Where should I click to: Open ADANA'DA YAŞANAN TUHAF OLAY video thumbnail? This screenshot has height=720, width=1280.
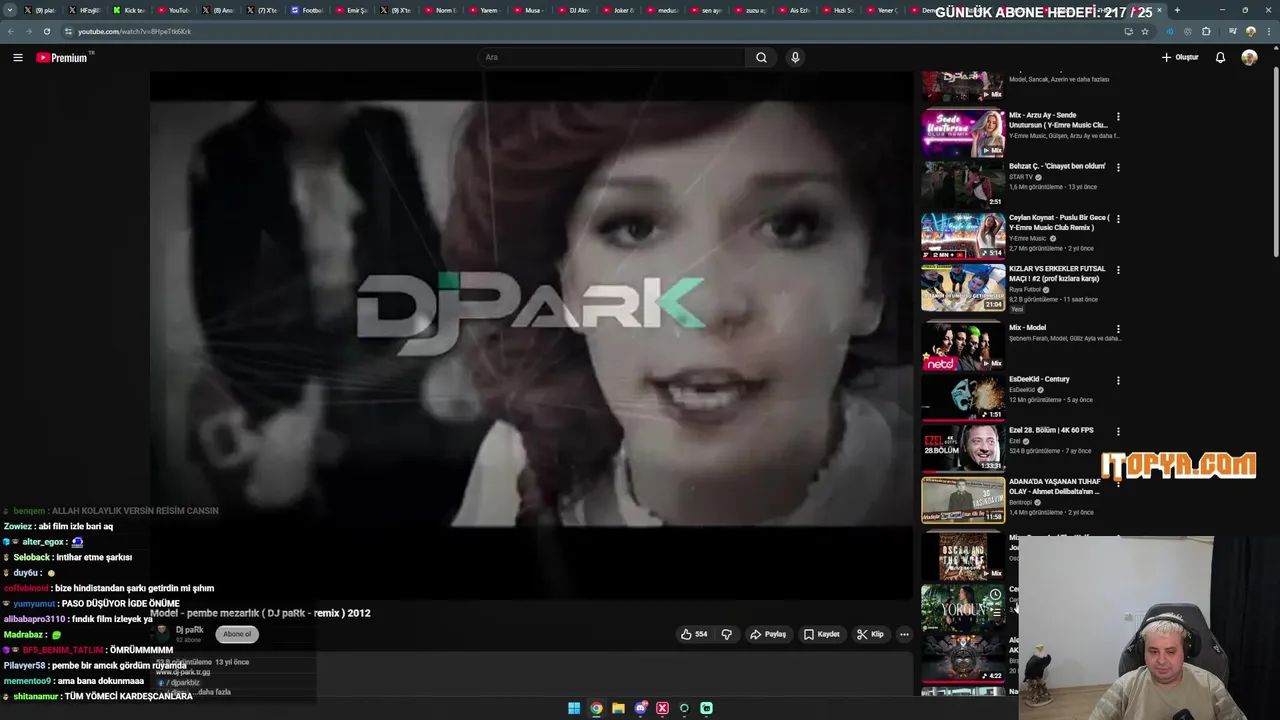coord(963,500)
